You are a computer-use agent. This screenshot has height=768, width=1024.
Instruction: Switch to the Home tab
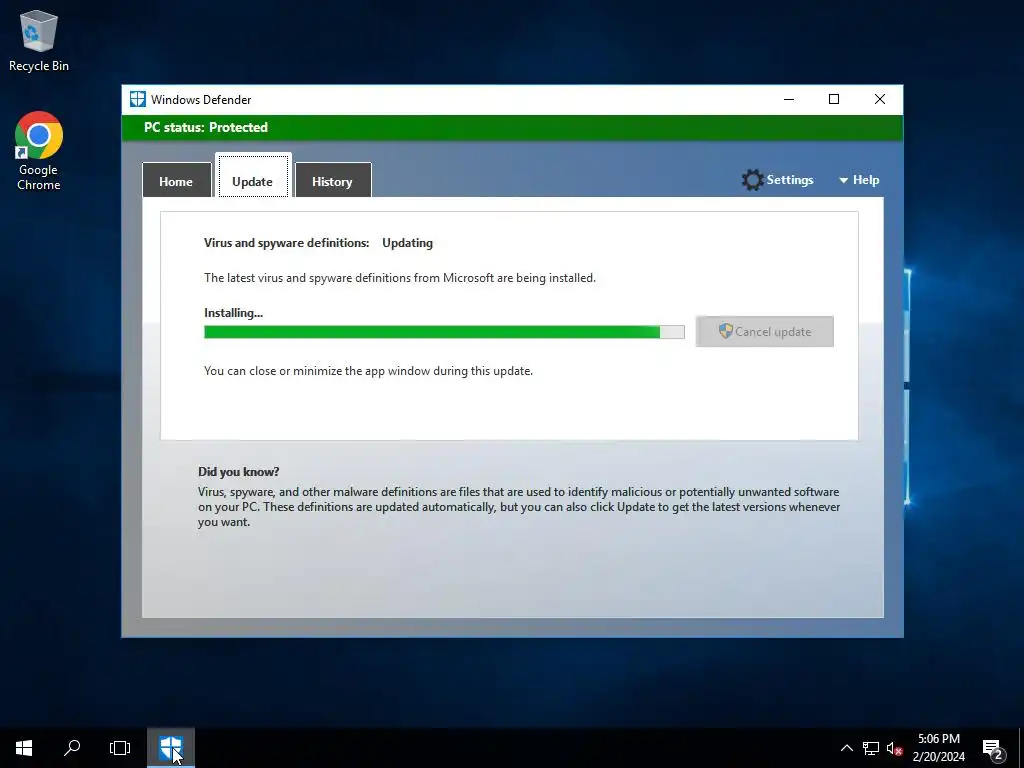tap(176, 181)
